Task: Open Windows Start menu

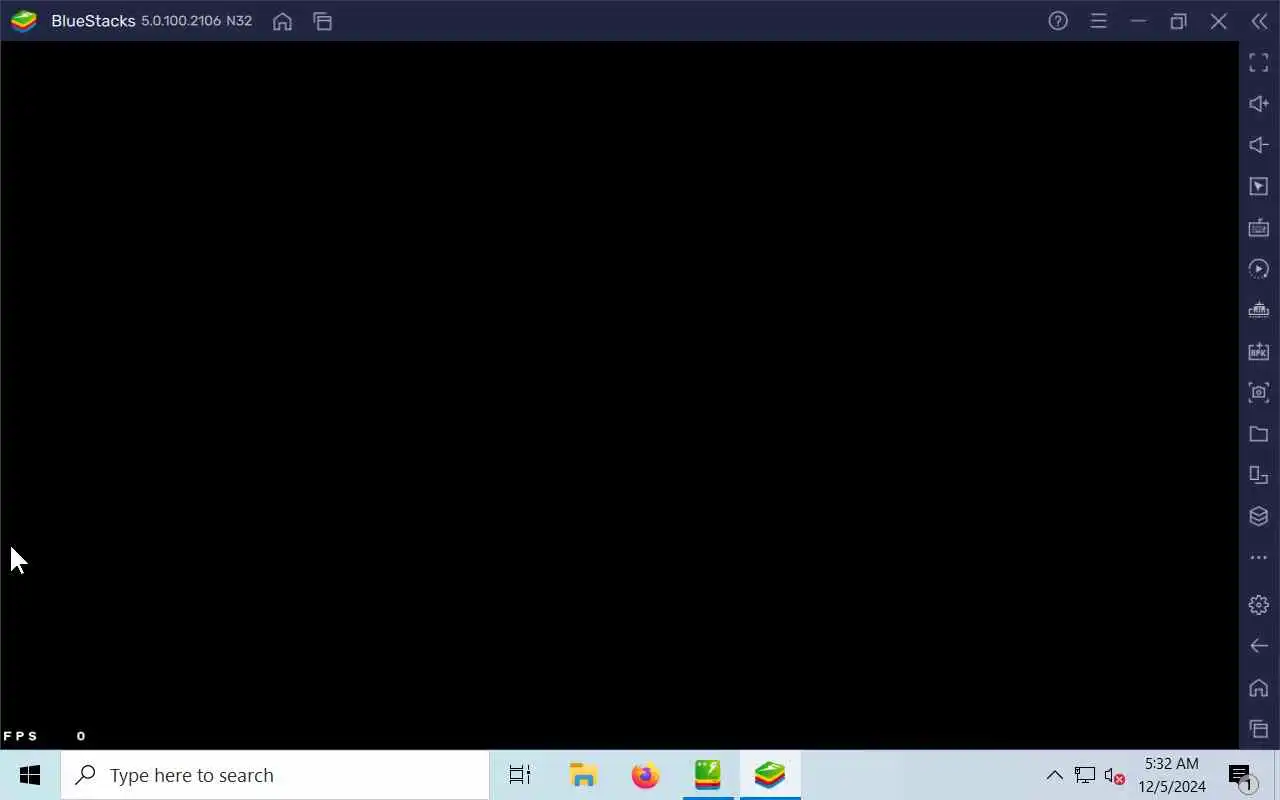Action: pos(30,775)
